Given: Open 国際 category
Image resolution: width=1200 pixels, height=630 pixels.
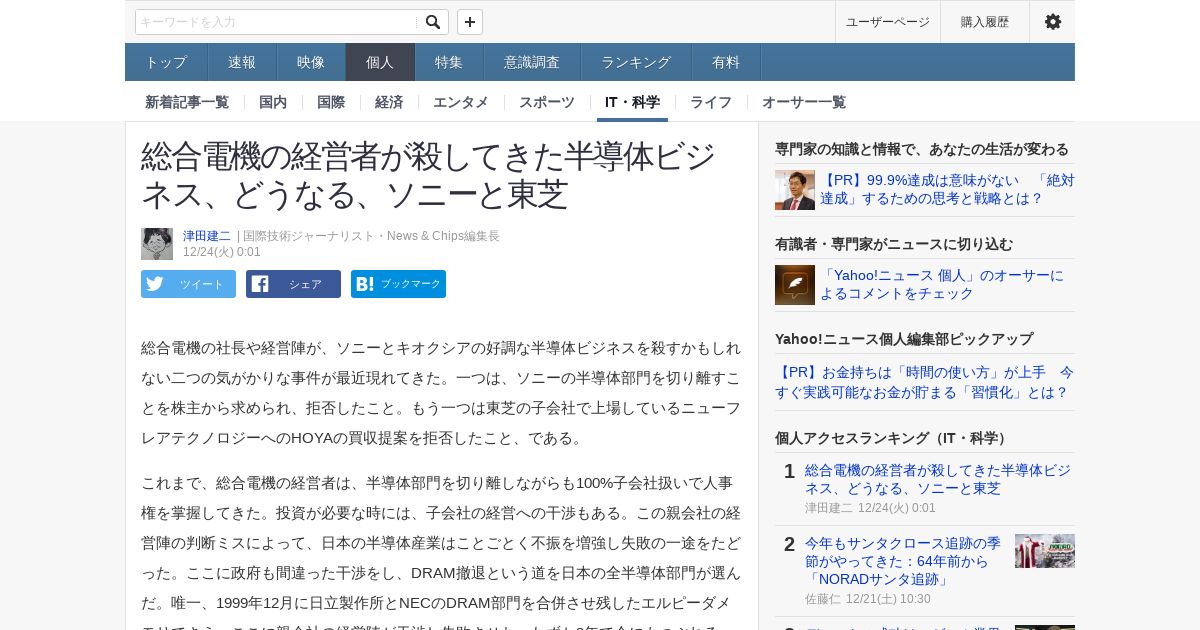Looking at the screenshot, I should 331,102.
